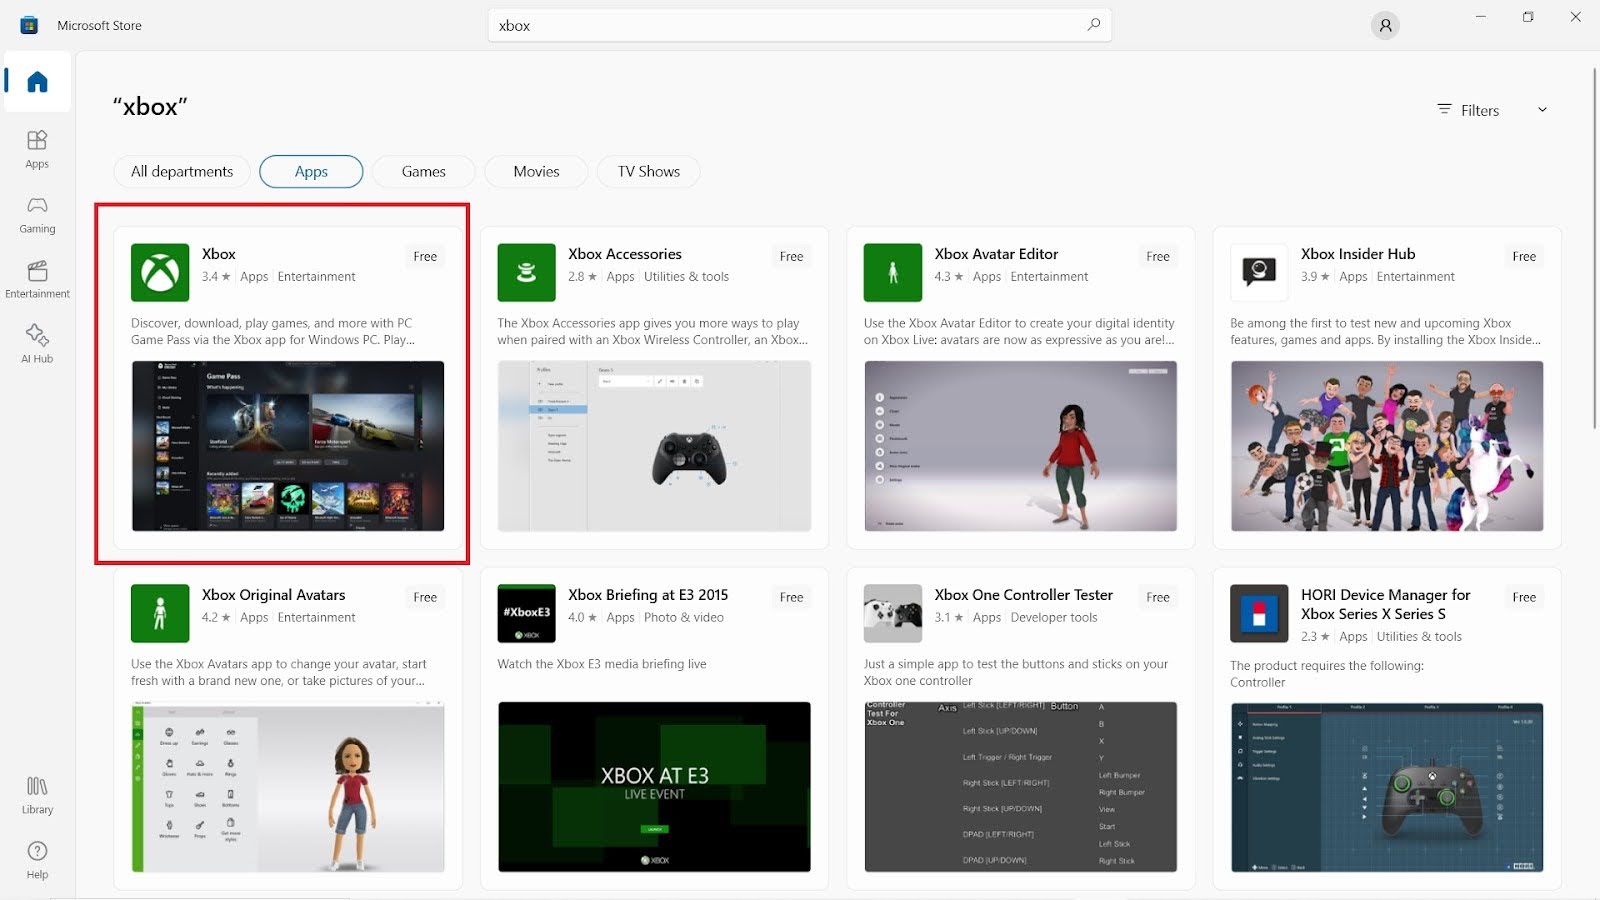Open the HORI Device Manager screenshot thumbnail
This screenshot has height=900, width=1600.
pos(1387,787)
